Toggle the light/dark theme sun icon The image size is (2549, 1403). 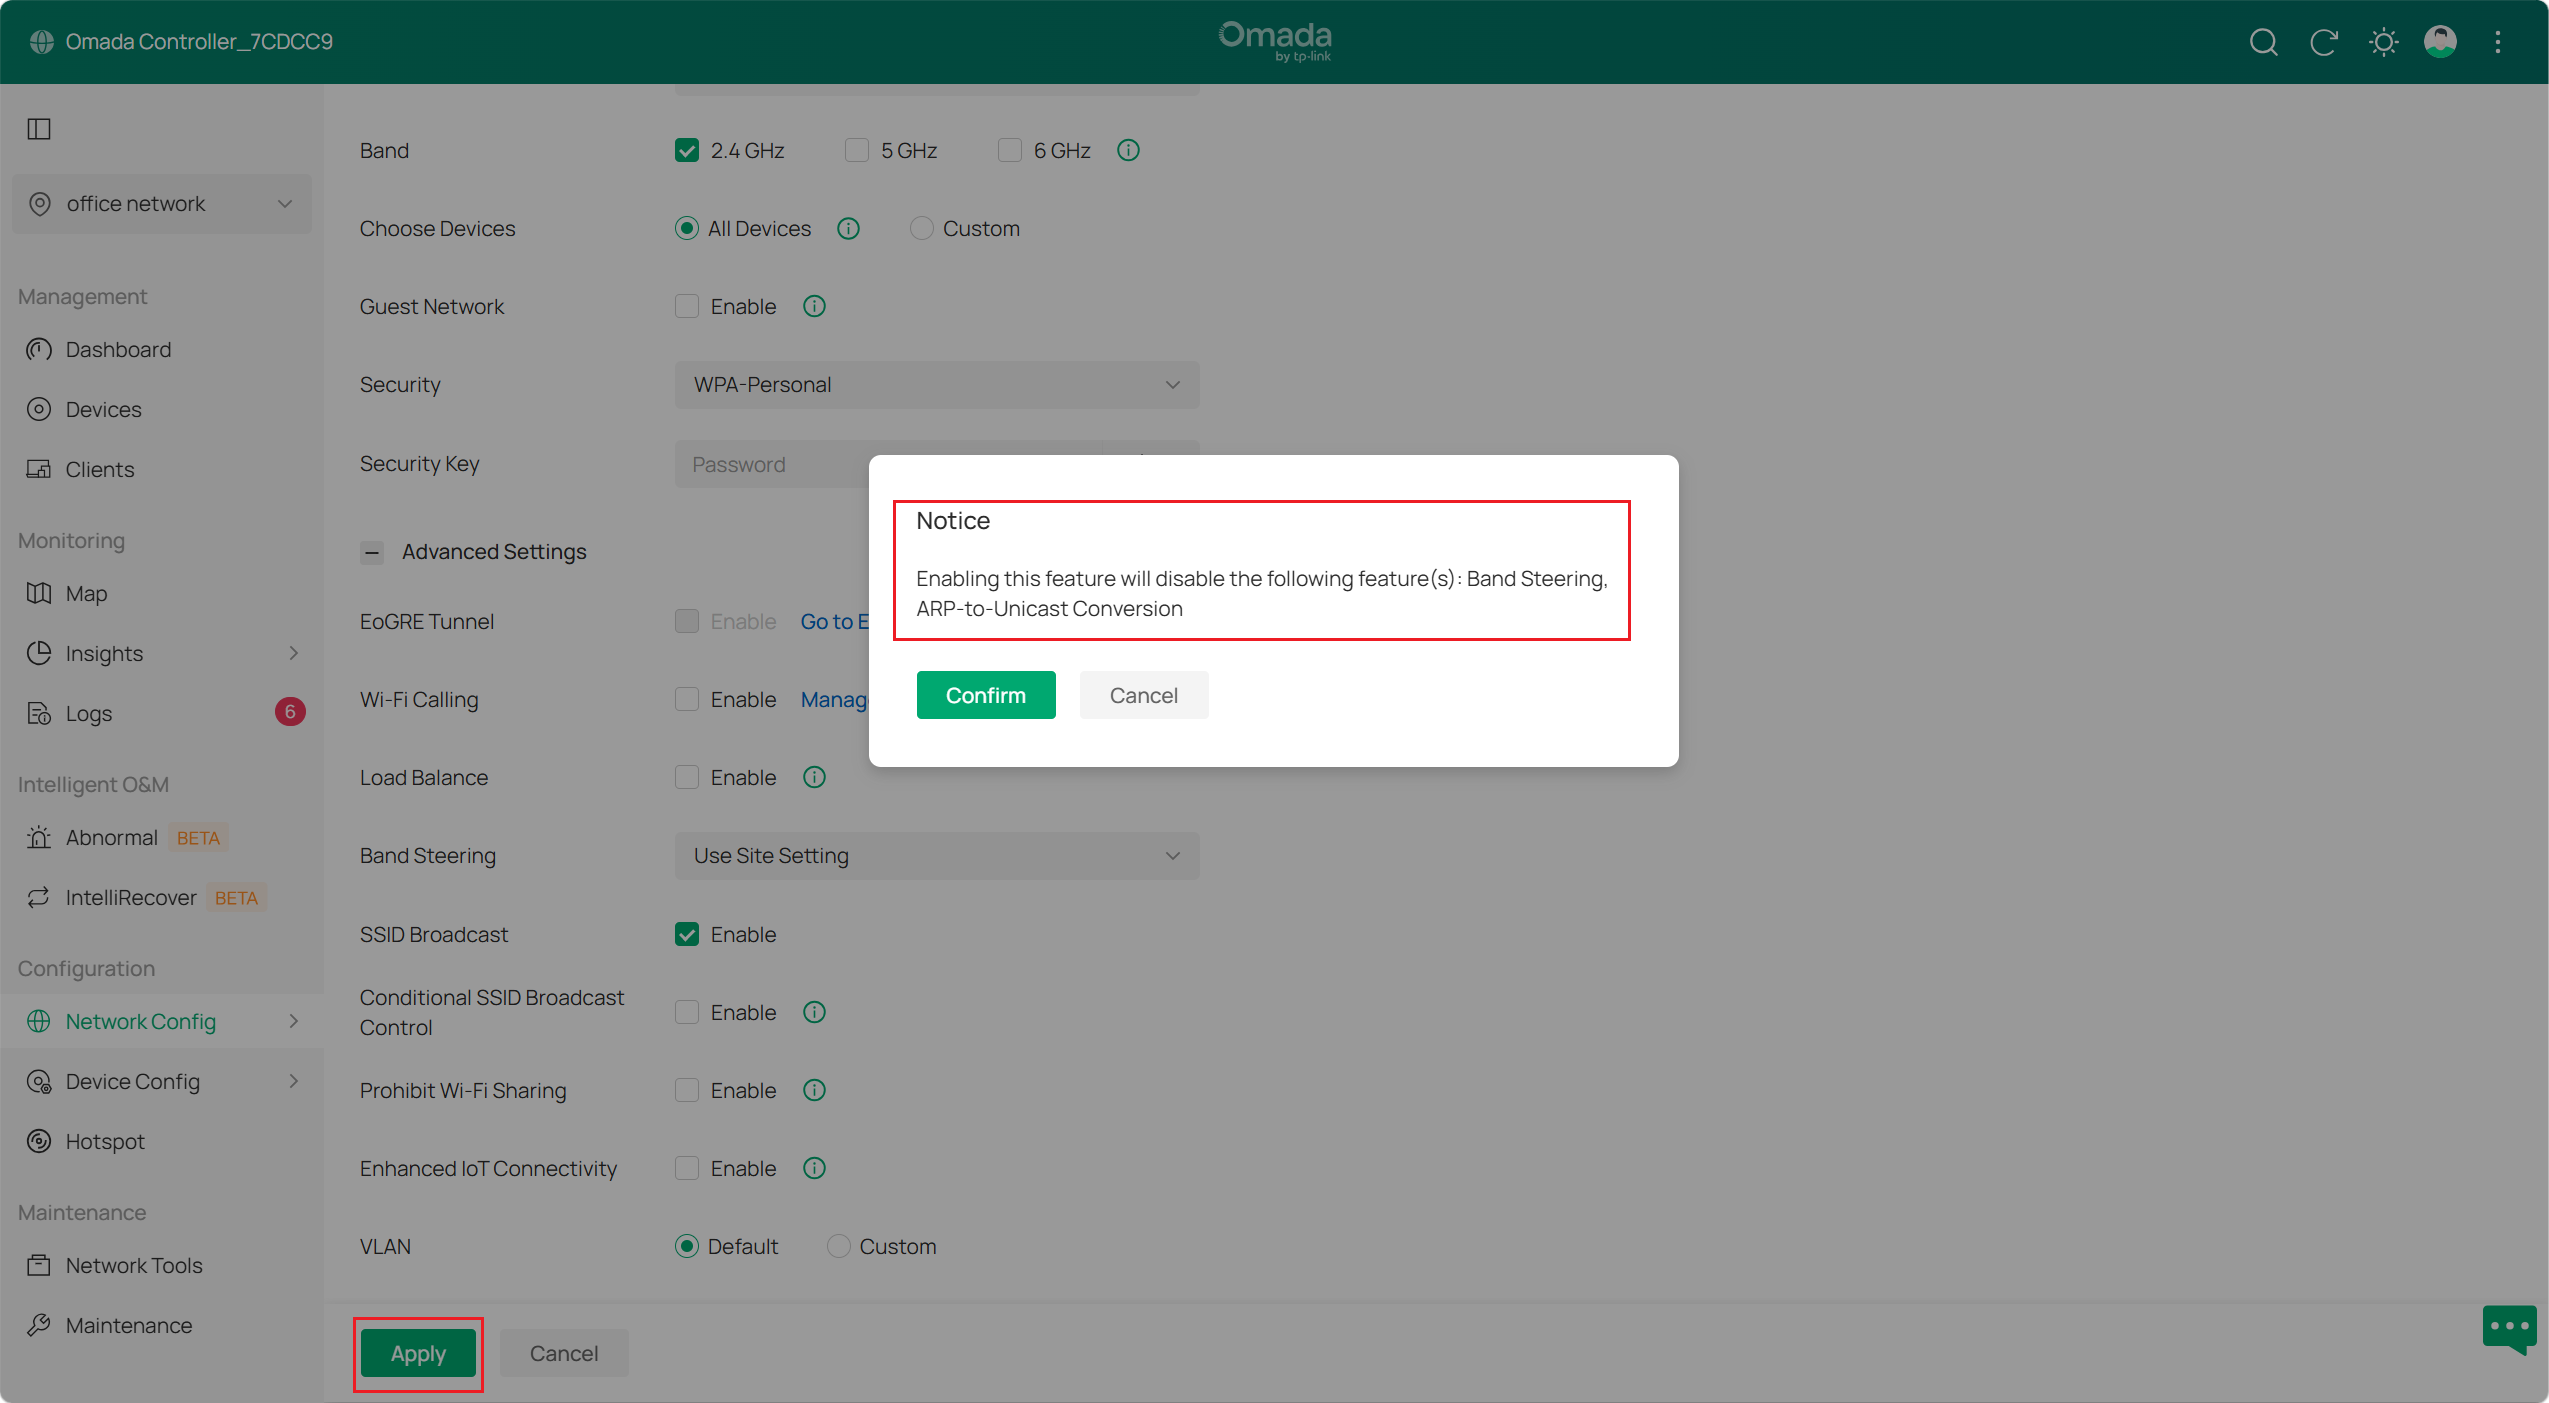pyautogui.click(x=2383, y=42)
